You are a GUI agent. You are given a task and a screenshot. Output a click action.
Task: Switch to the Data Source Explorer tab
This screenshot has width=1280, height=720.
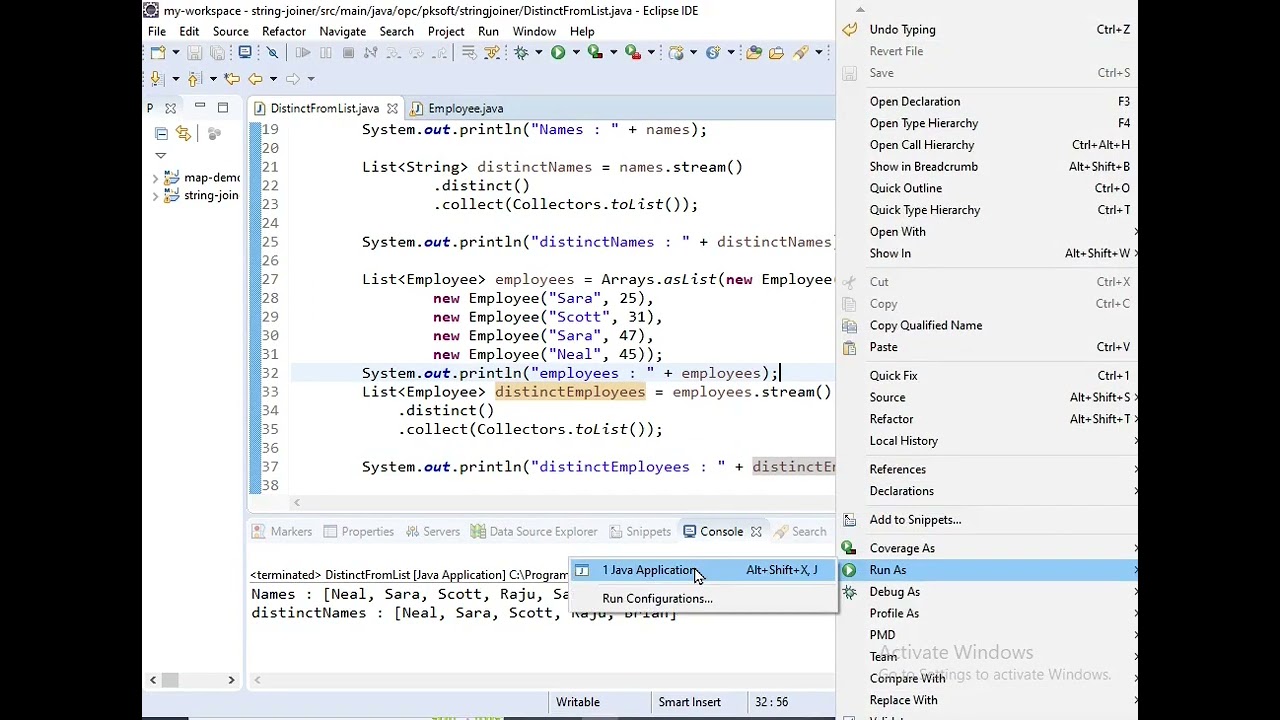click(534, 532)
